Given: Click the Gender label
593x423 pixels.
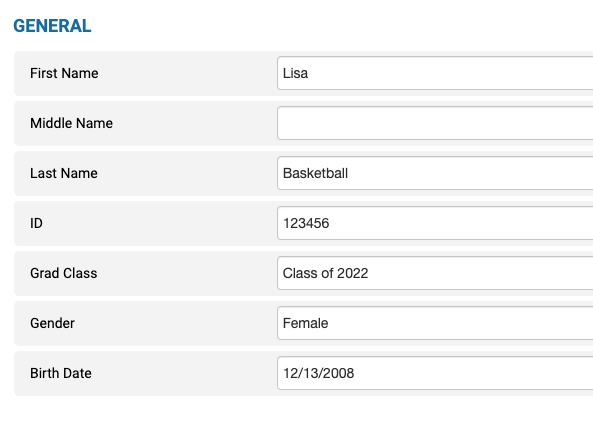Looking at the screenshot, I should tap(53, 323).
